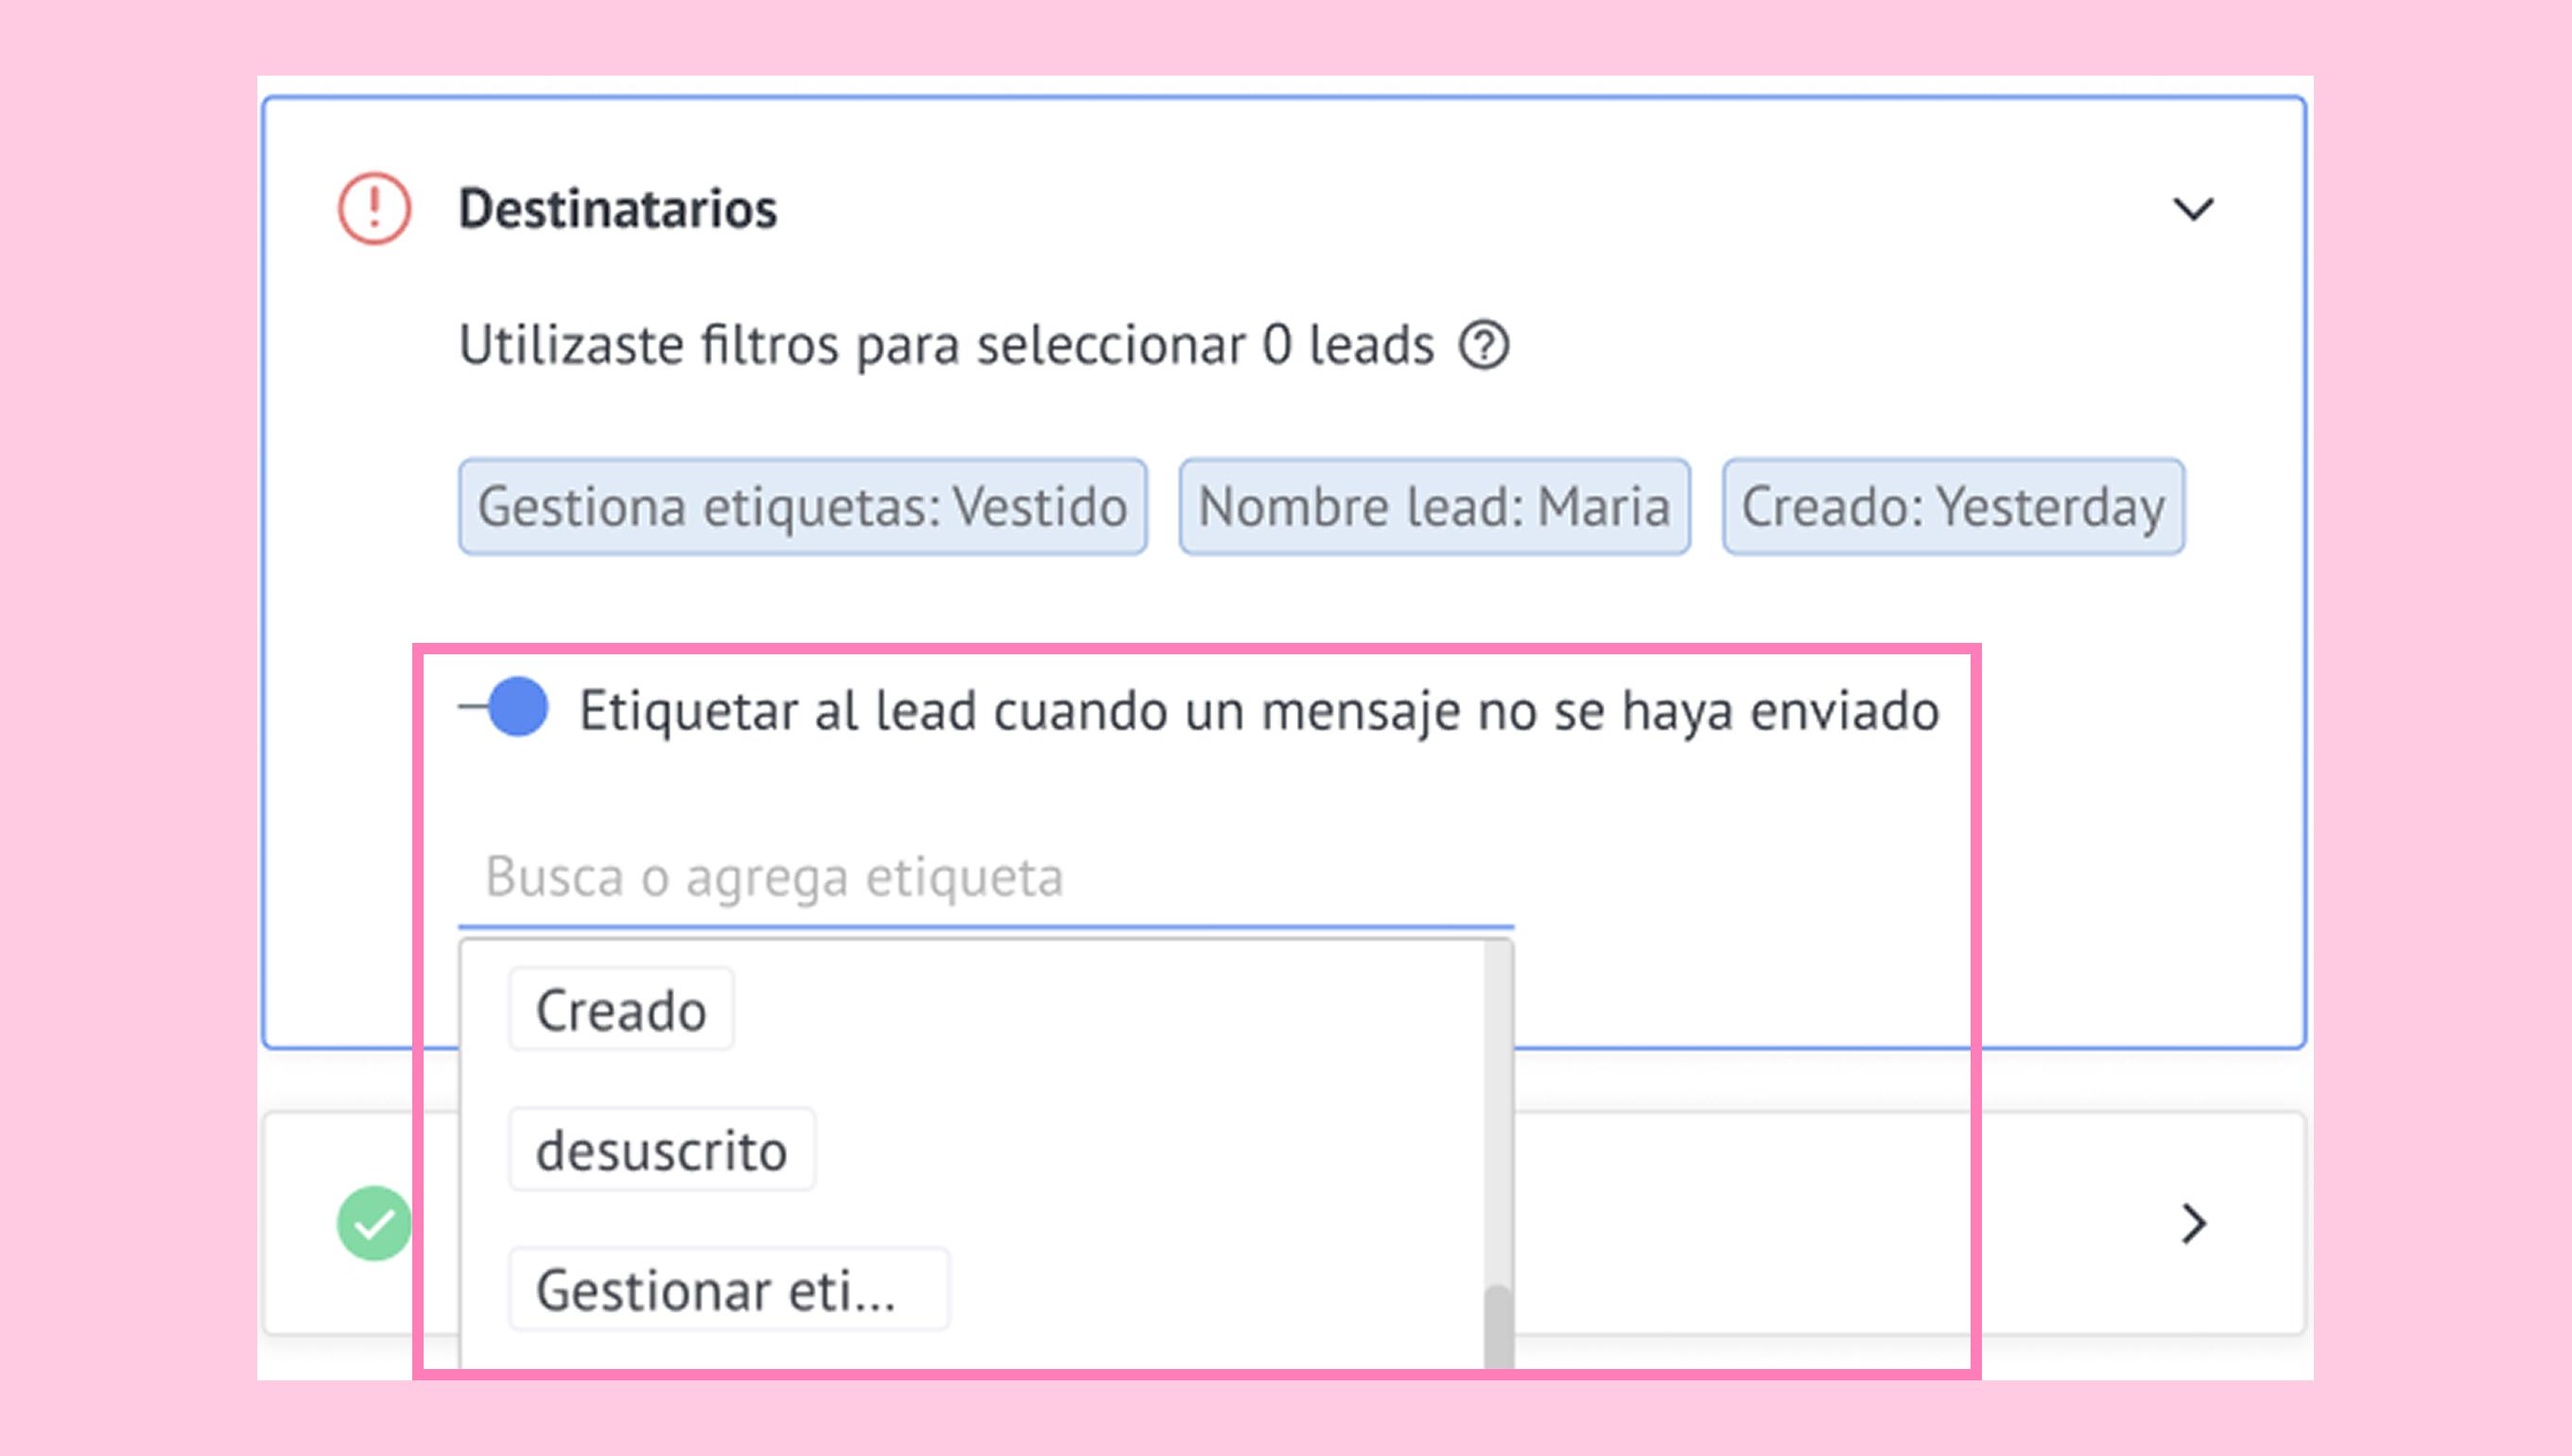Image resolution: width=2572 pixels, height=1456 pixels.
Task: Toggle 'Etiquetar al lead' switch
Action: click(504, 707)
